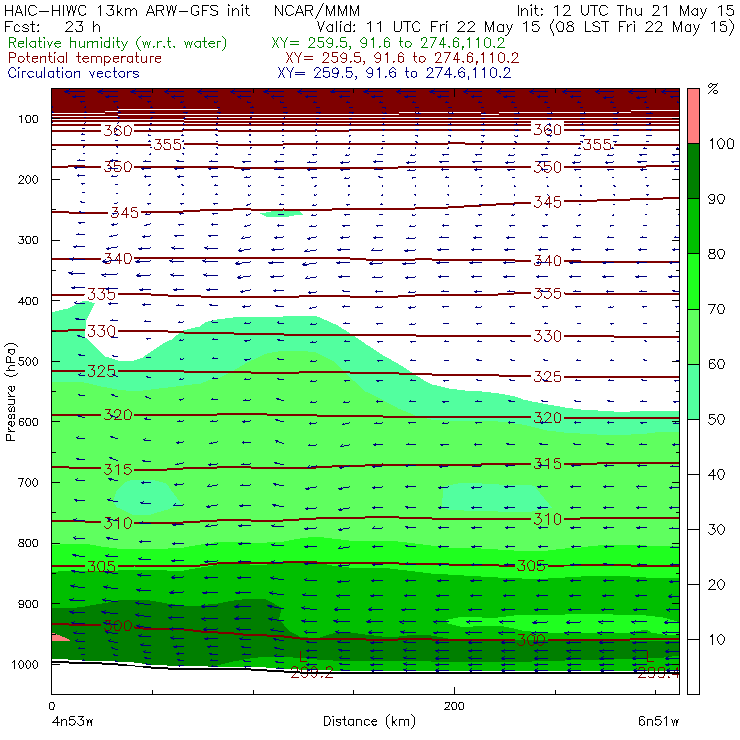Click the red XY coordinates line
Image resolution: width=740 pixels, height=740 pixels.
pos(402,58)
